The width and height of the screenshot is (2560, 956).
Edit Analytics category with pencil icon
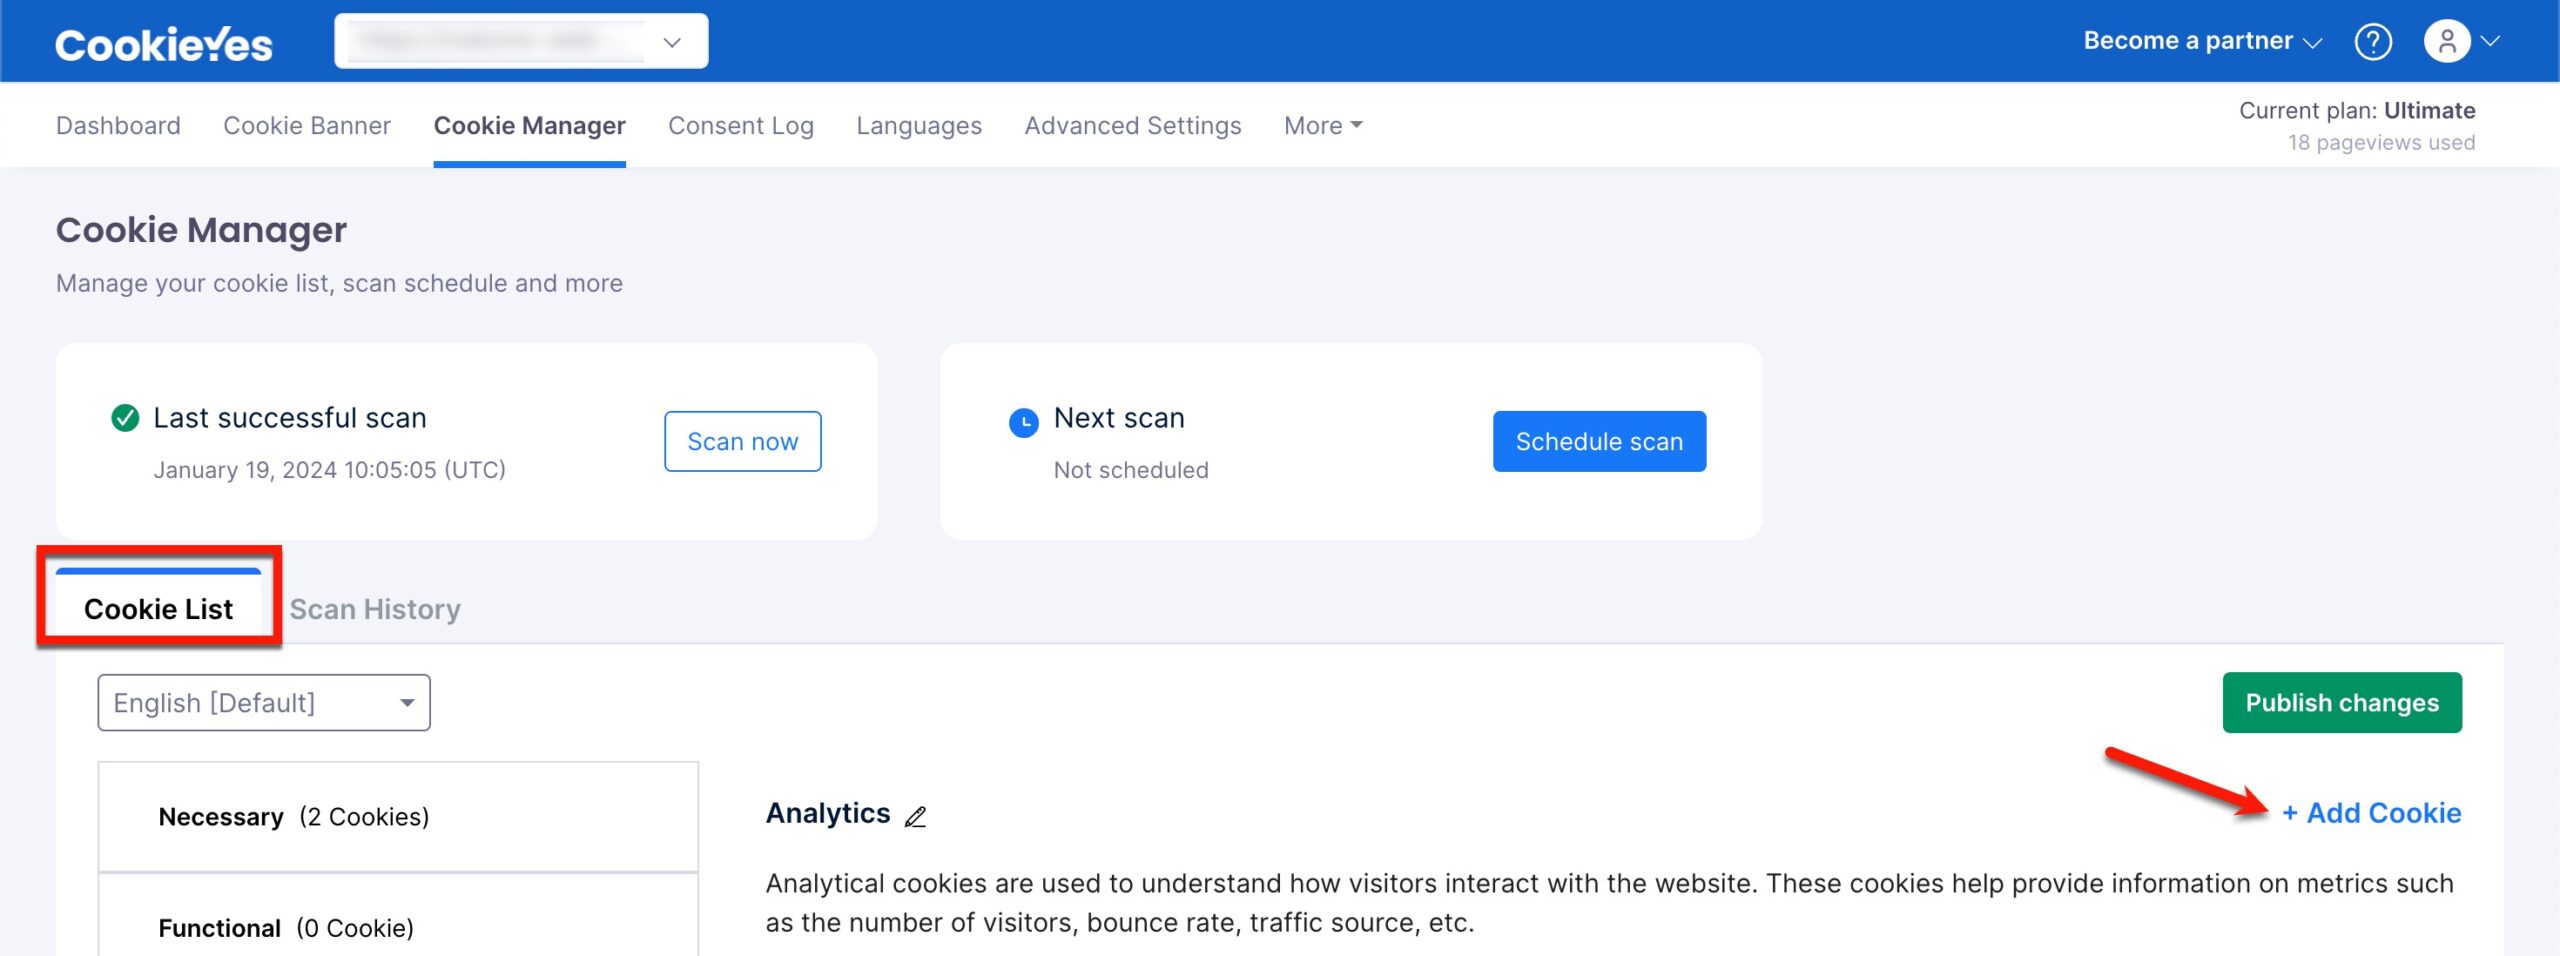point(915,816)
